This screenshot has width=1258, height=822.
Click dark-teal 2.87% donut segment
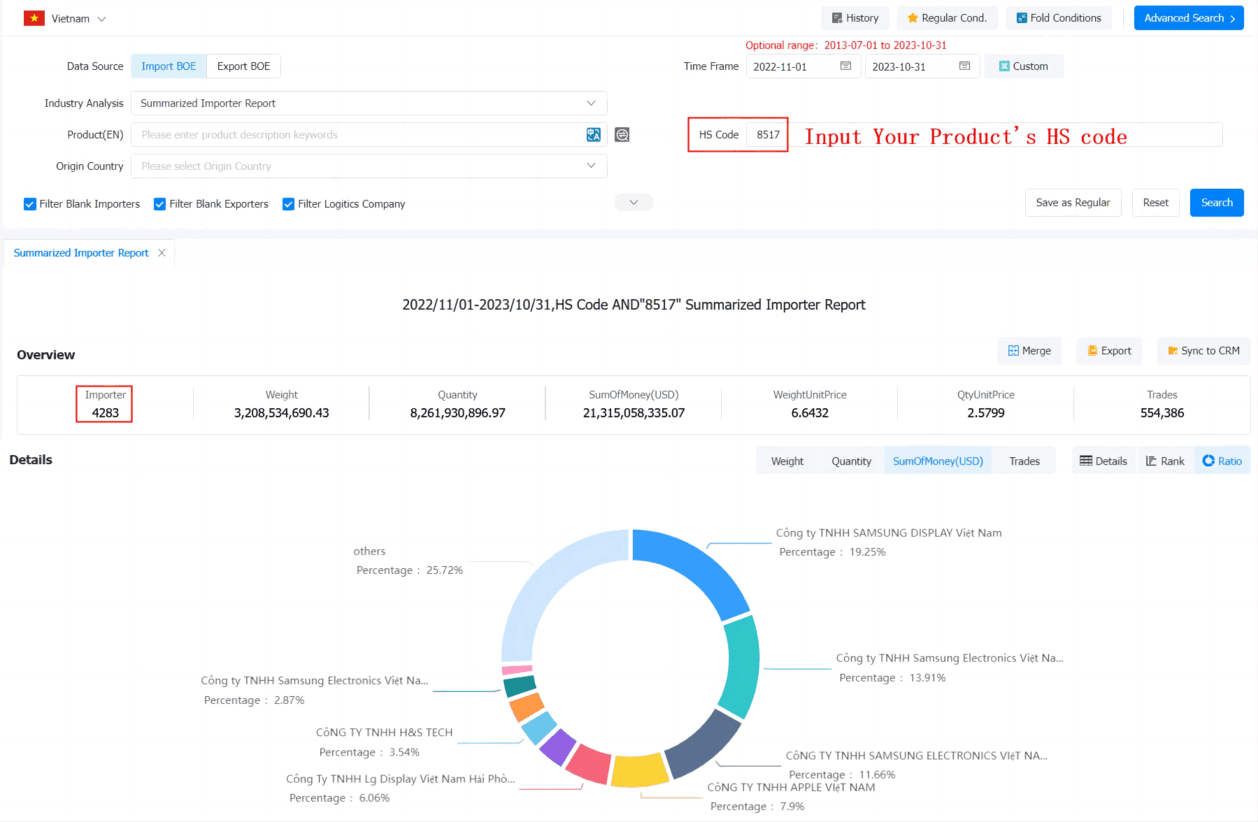tap(519, 686)
